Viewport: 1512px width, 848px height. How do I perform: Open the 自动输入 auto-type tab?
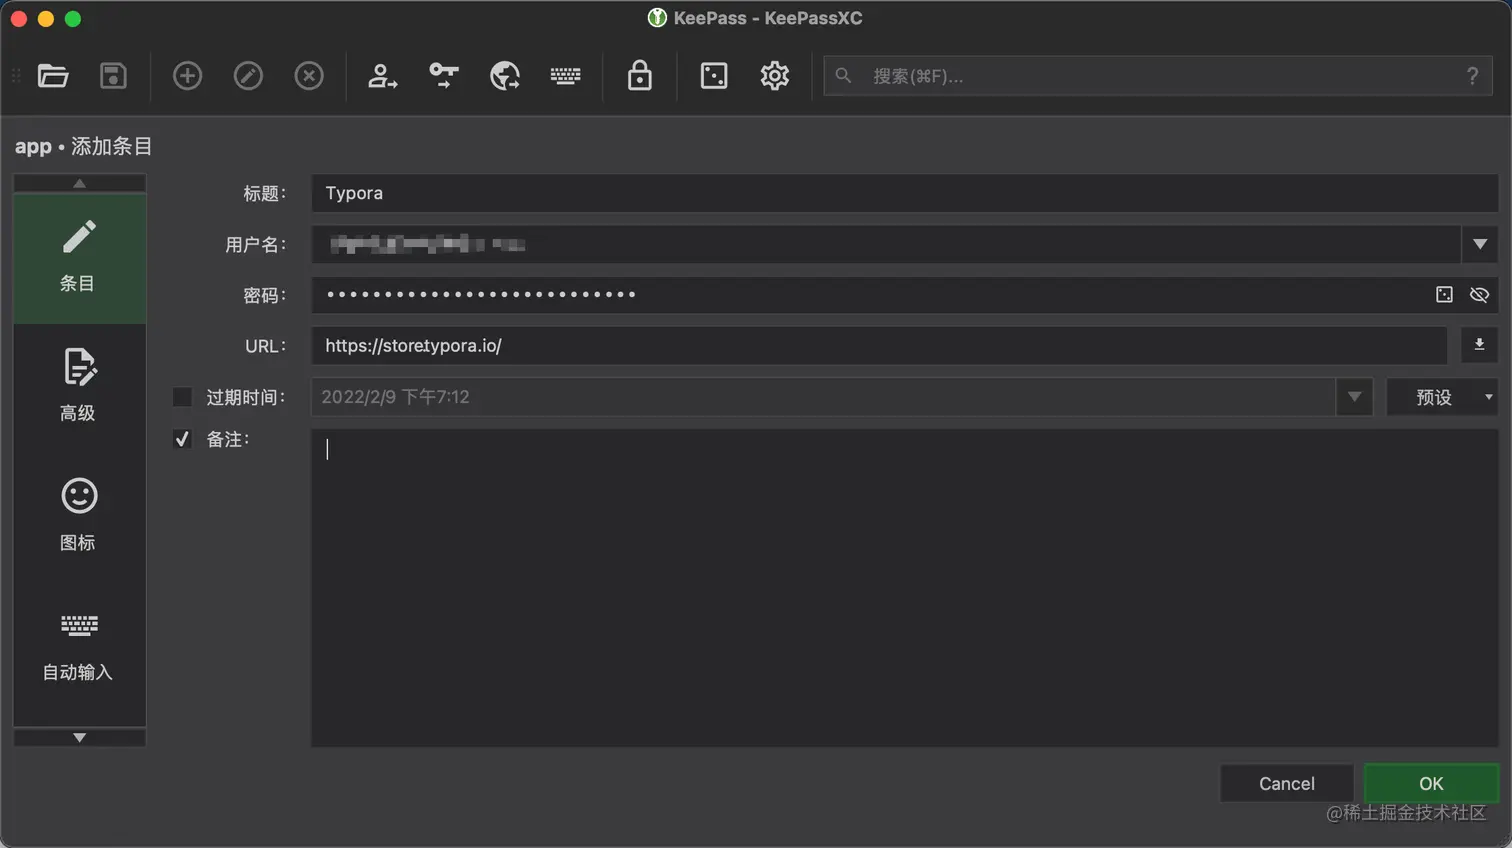[79, 647]
